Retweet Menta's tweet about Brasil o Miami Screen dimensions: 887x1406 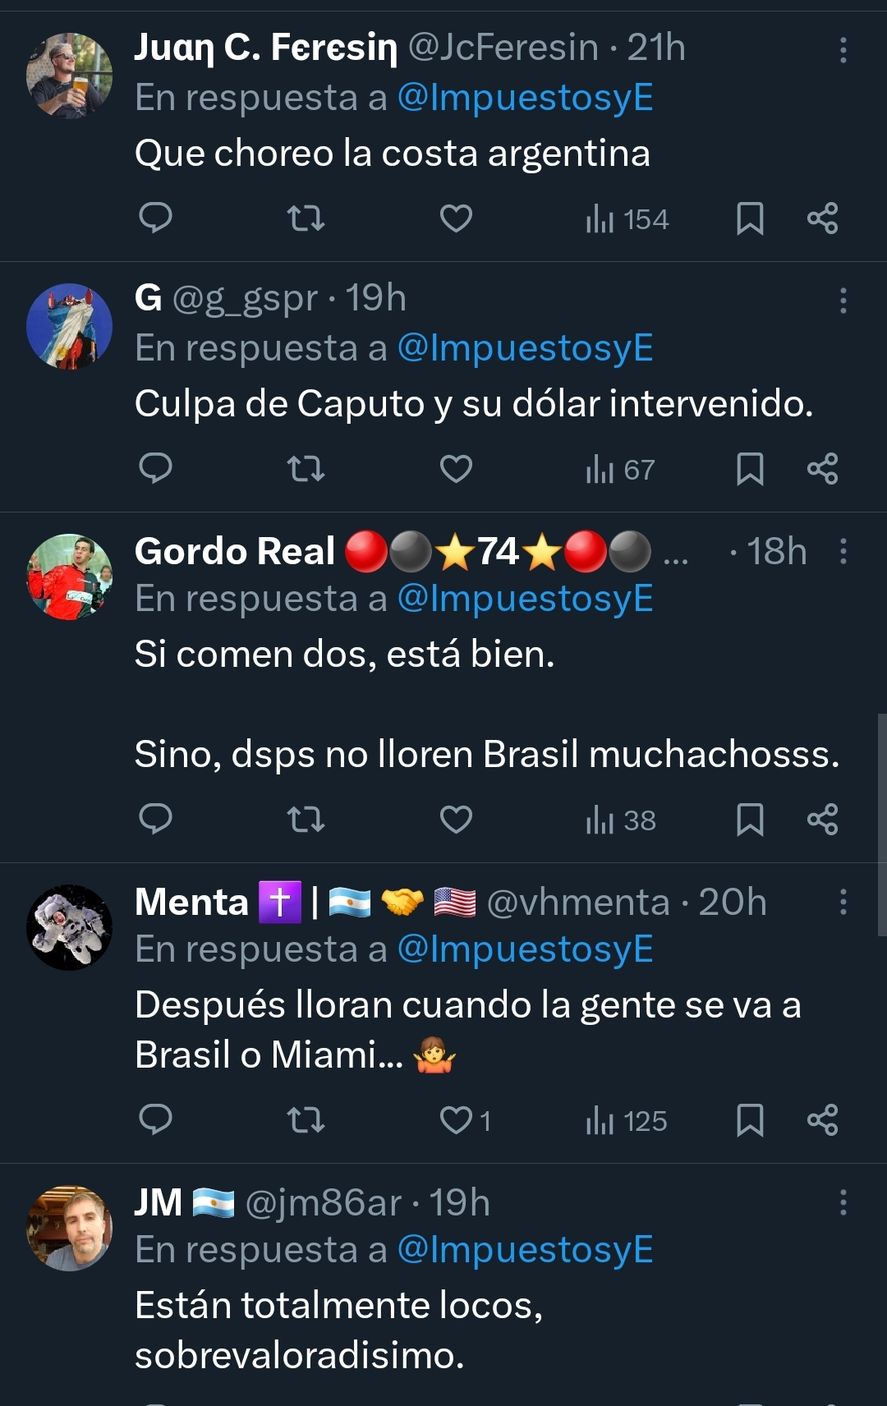tap(305, 1120)
